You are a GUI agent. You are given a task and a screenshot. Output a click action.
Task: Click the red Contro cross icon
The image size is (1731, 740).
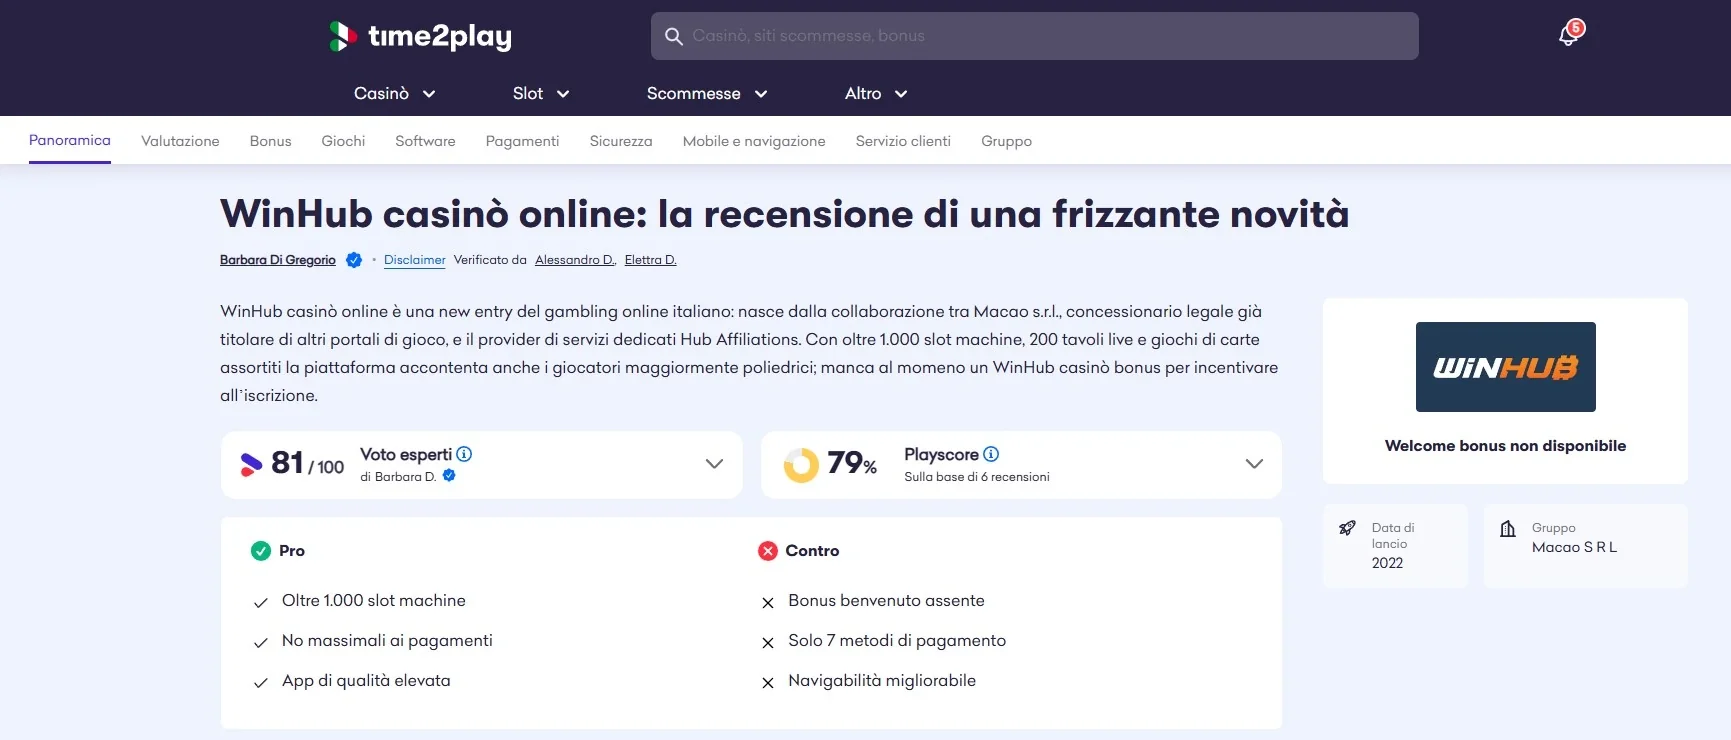pos(768,551)
